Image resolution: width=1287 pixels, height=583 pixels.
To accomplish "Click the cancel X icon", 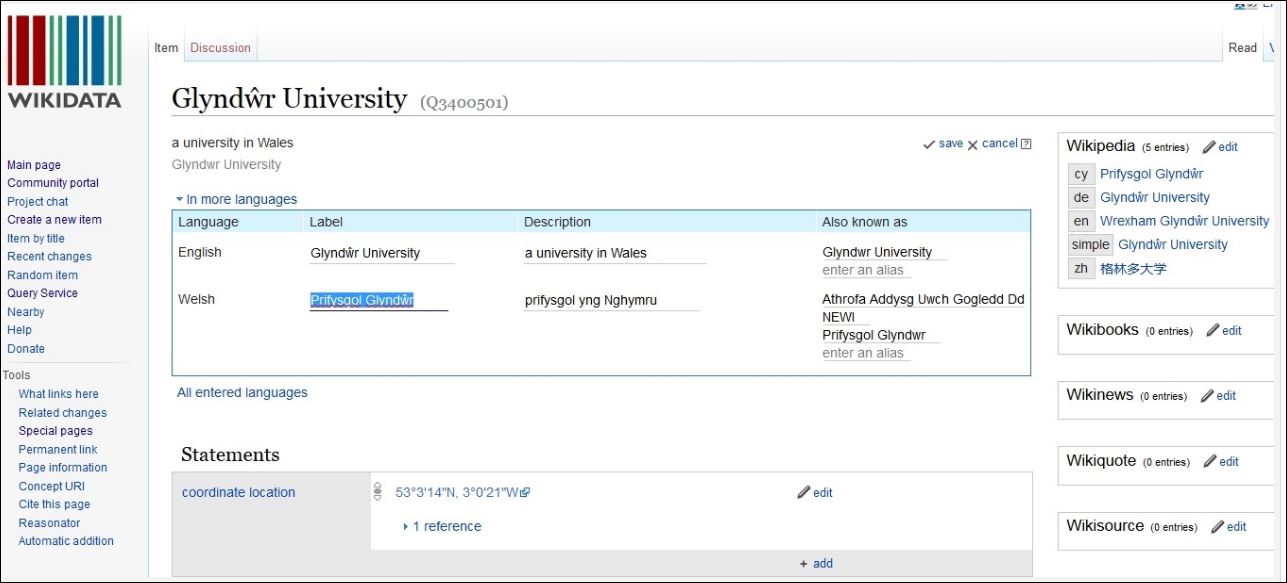I will point(973,145).
